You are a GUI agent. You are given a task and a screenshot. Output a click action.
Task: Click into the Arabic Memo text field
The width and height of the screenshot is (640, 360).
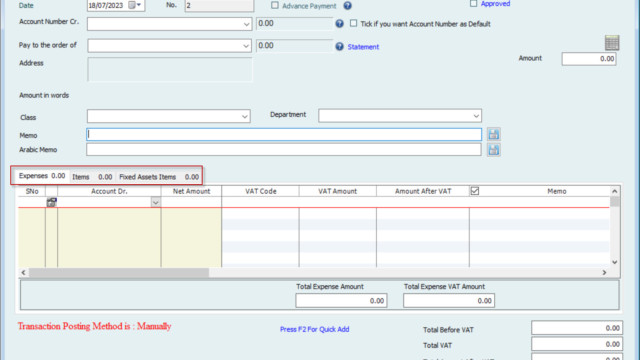pyautogui.click(x=284, y=150)
